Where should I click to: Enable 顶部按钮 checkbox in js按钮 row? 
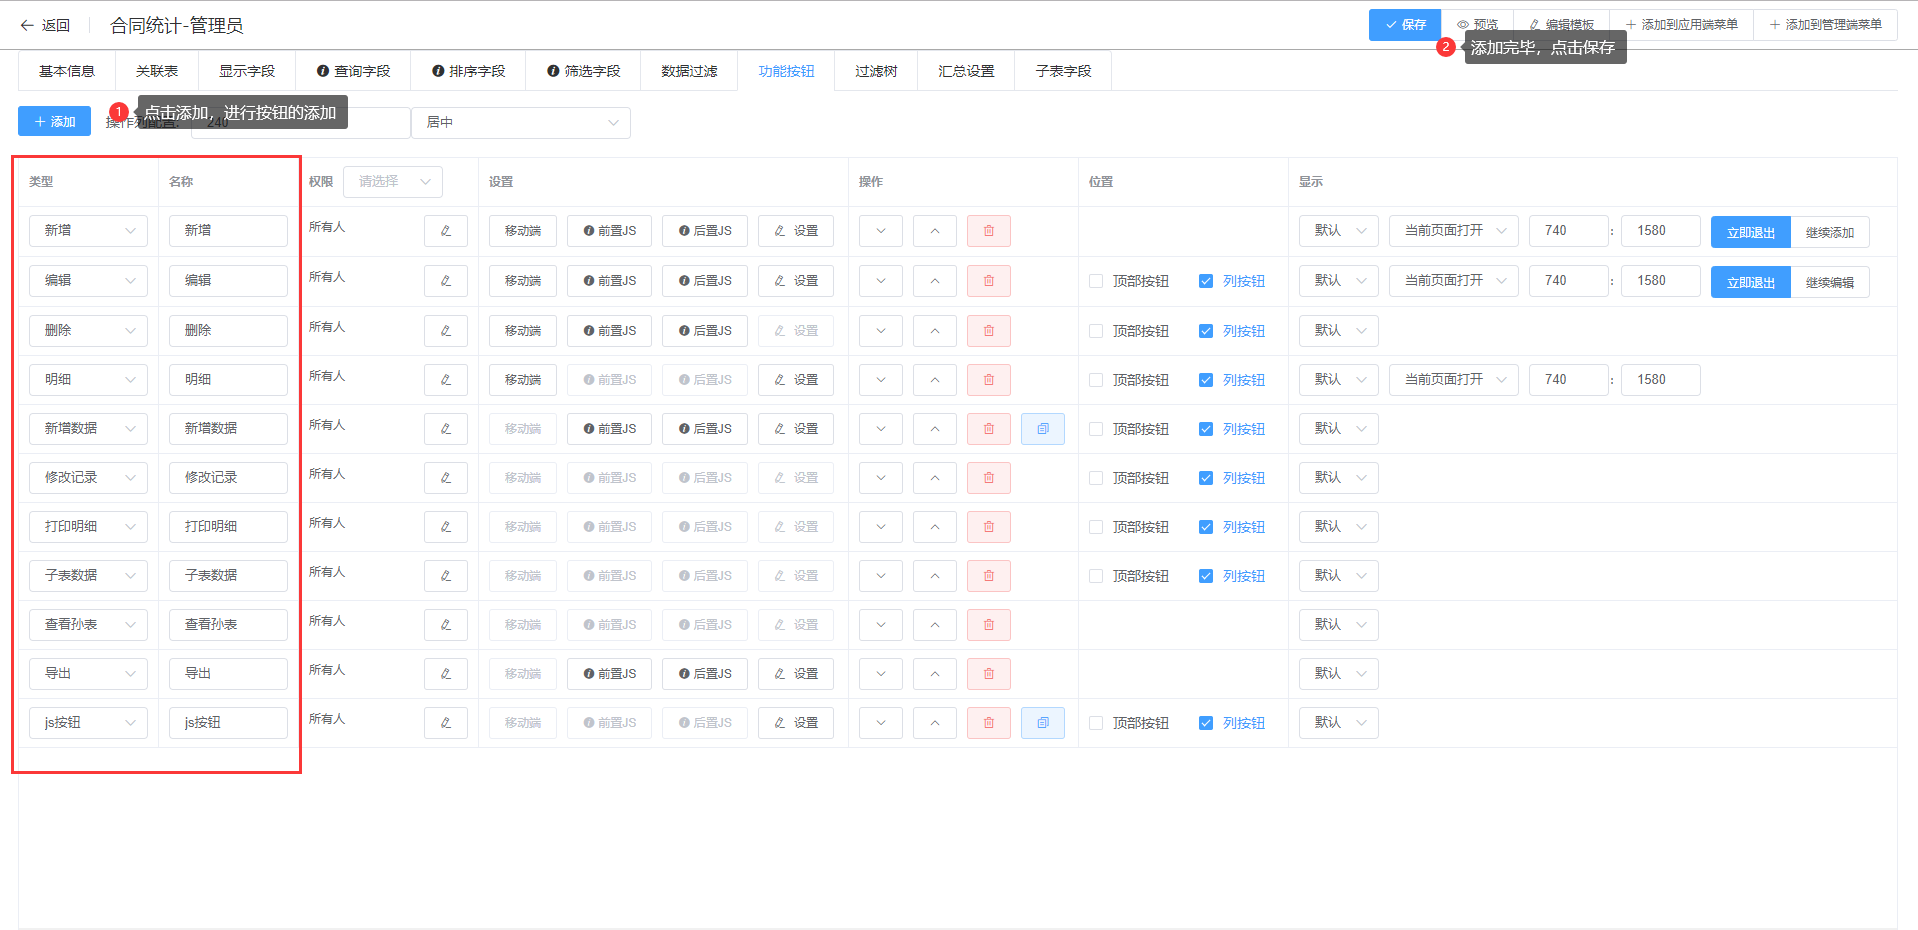click(1096, 723)
